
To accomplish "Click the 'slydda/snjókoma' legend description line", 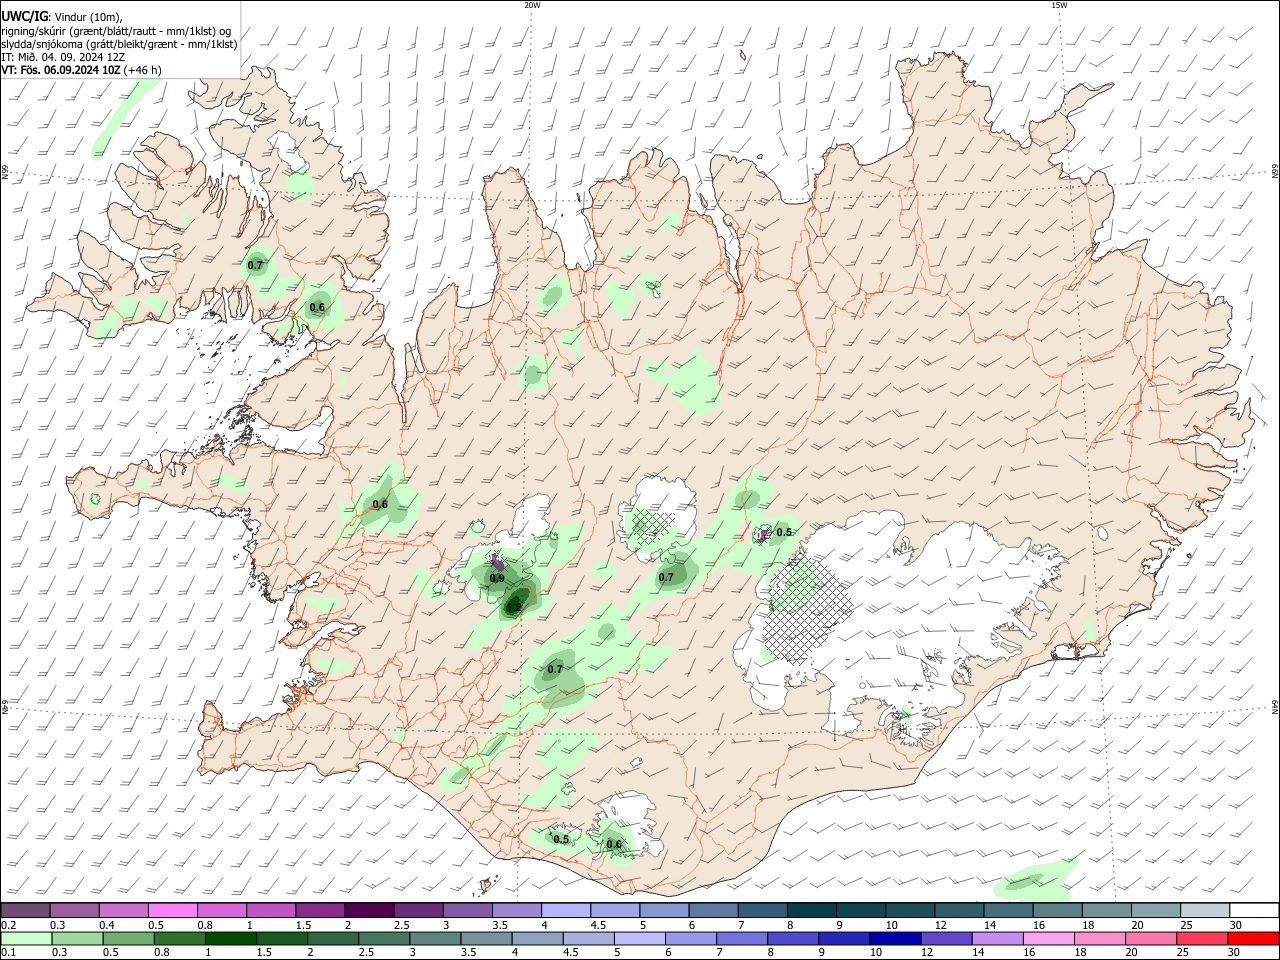I will click(119, 44).
